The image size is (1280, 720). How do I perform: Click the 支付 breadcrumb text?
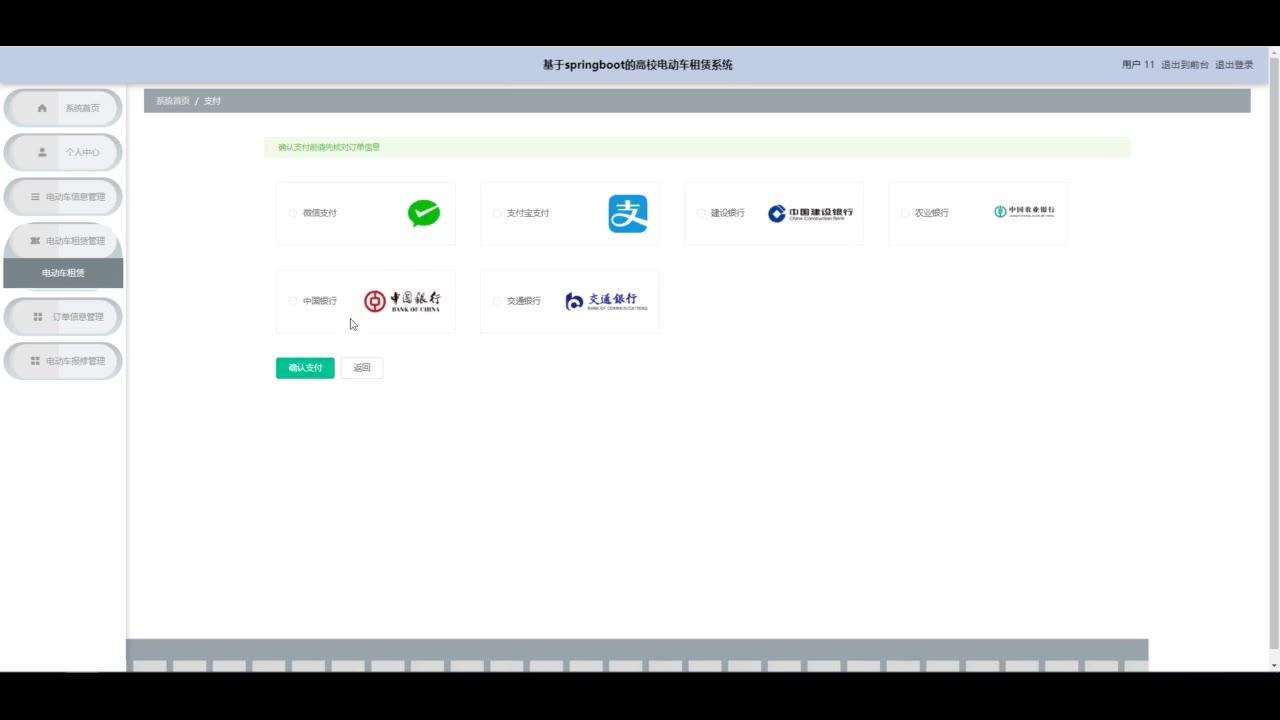[212, 101]
